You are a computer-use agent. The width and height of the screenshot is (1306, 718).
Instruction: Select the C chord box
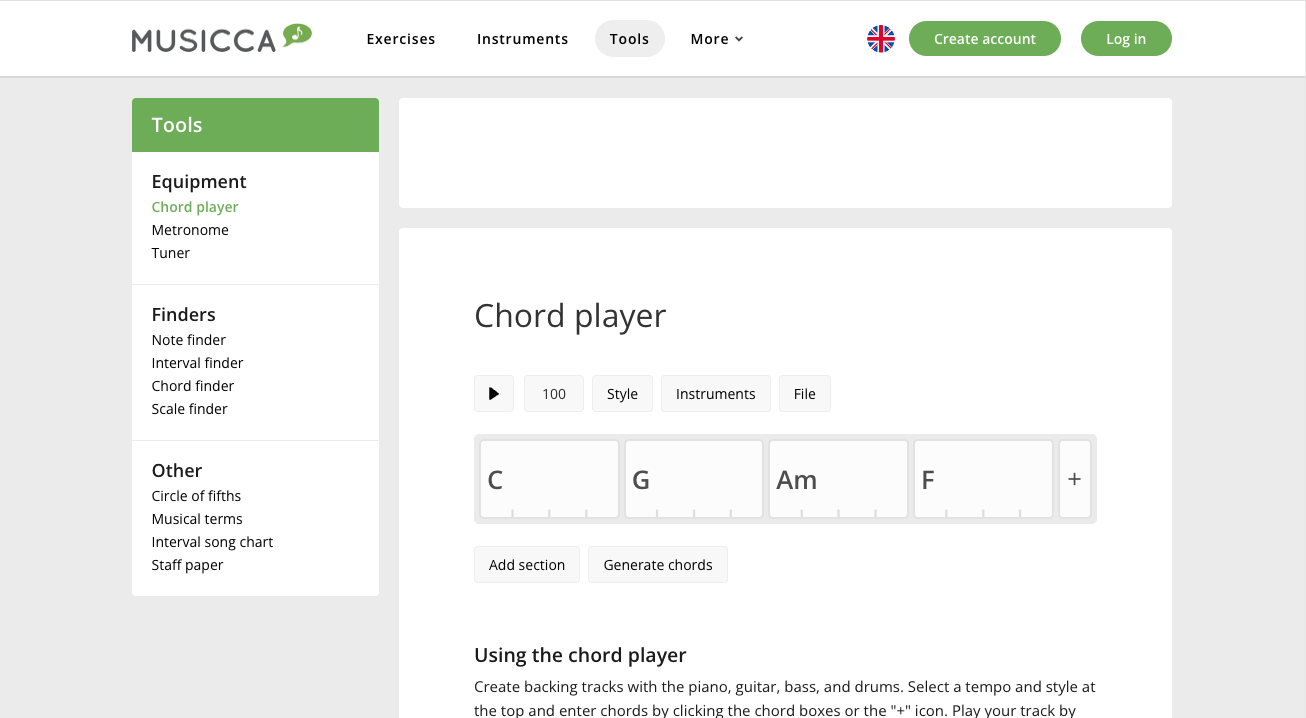pyautogui.click(x=549, y=479)
